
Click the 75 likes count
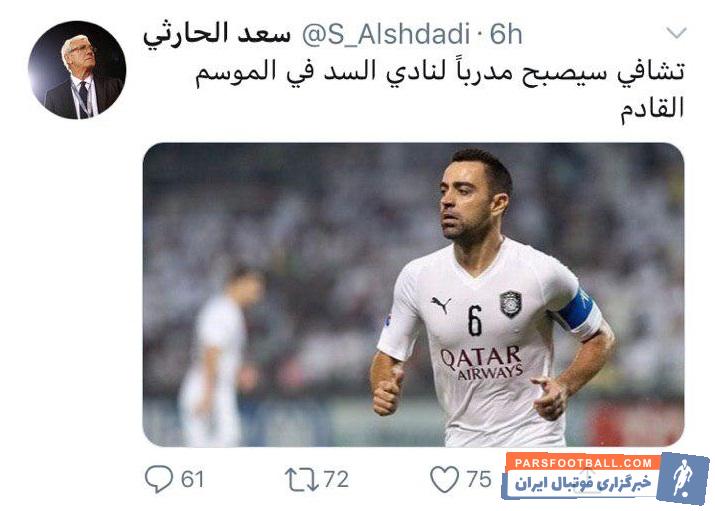click(478, 479)
